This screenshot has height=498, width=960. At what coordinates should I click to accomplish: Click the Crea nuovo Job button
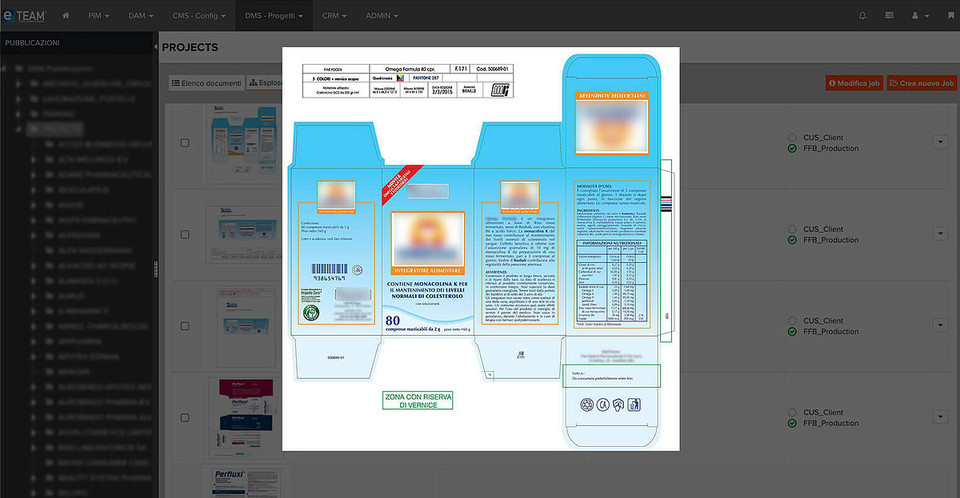pos(921,84)
